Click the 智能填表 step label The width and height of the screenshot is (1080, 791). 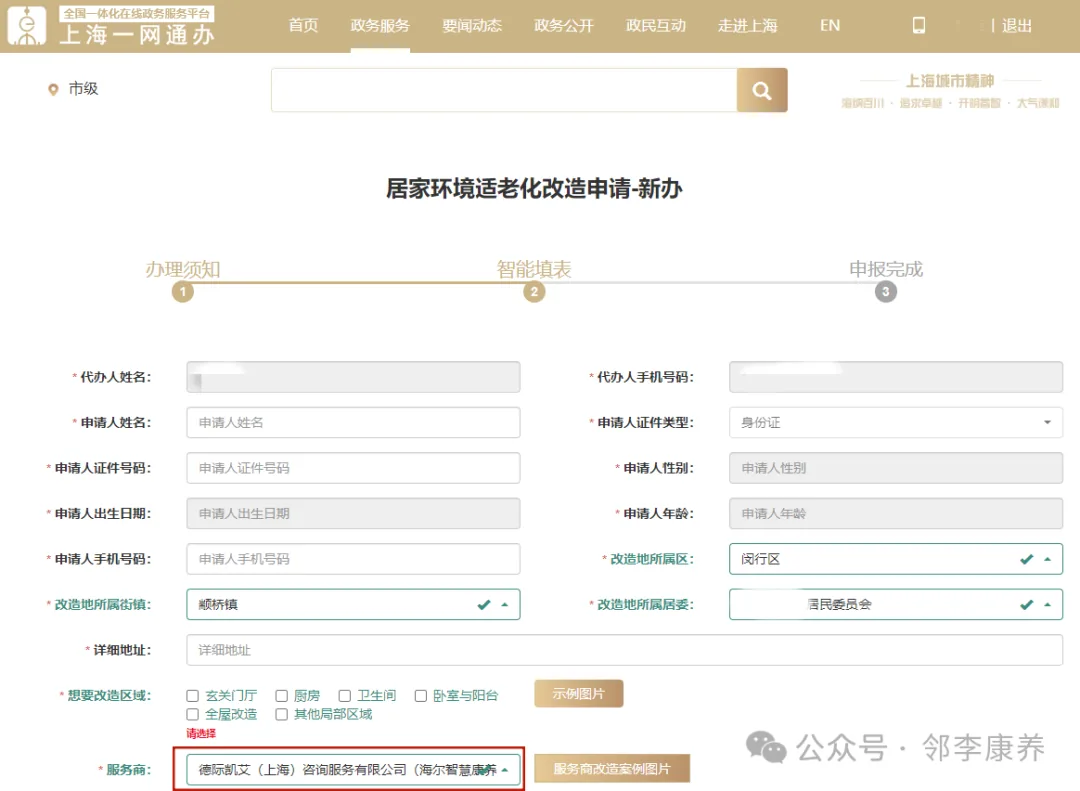click(x=534, y=269)
